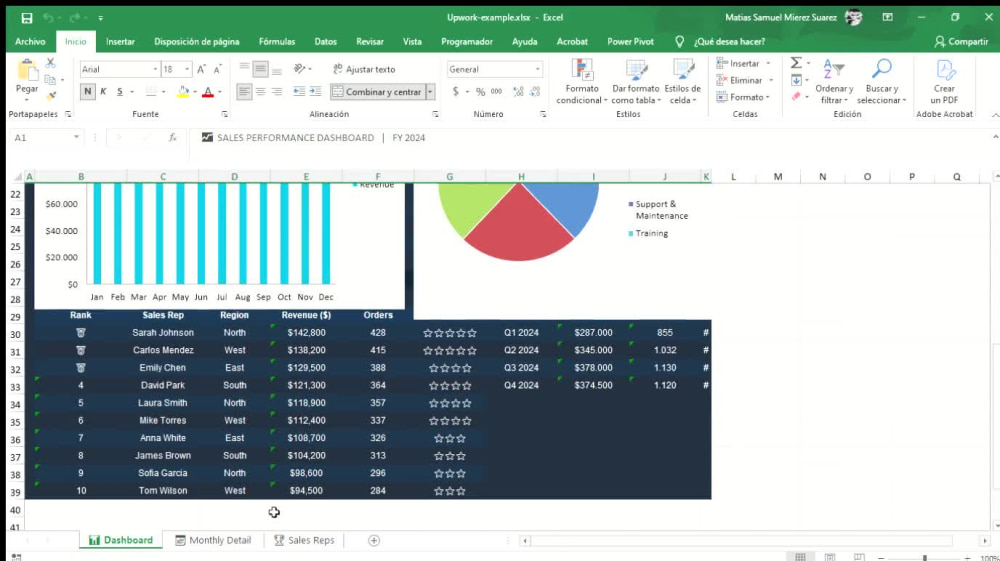Decrease font size with the smaller A icon
Screen dimensions: 1000x561
coord(217,69)
